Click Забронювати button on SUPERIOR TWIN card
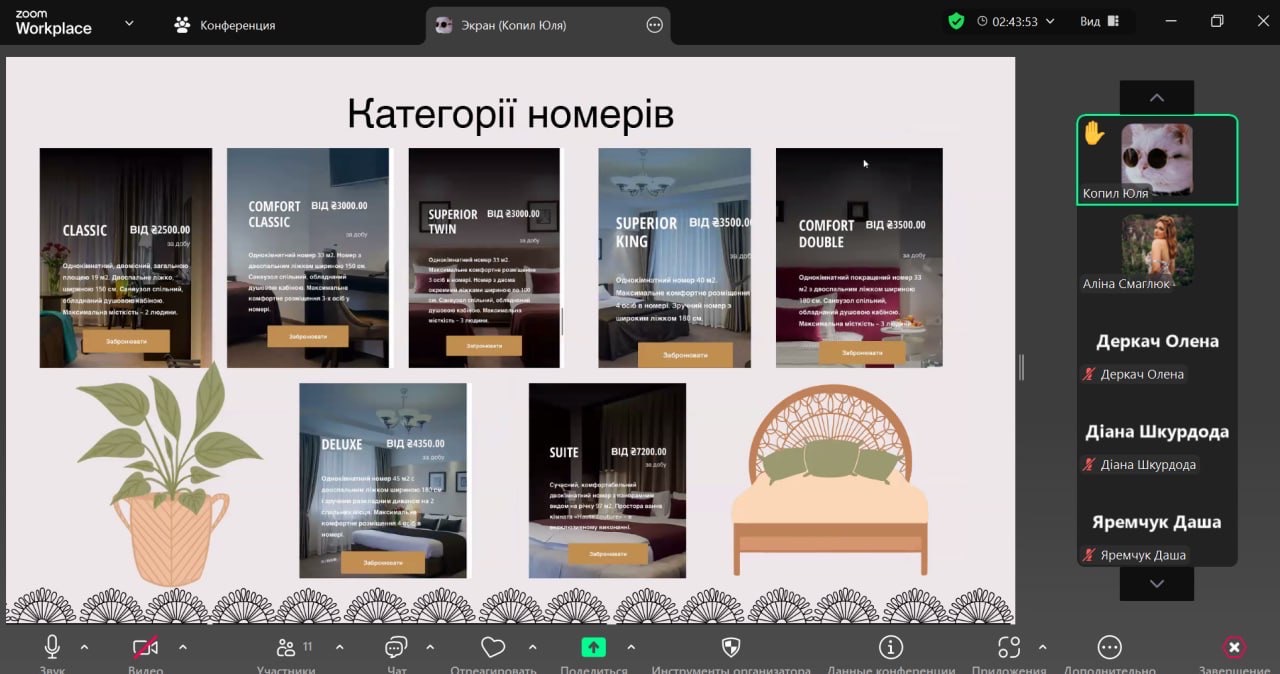 coord(484,346)
